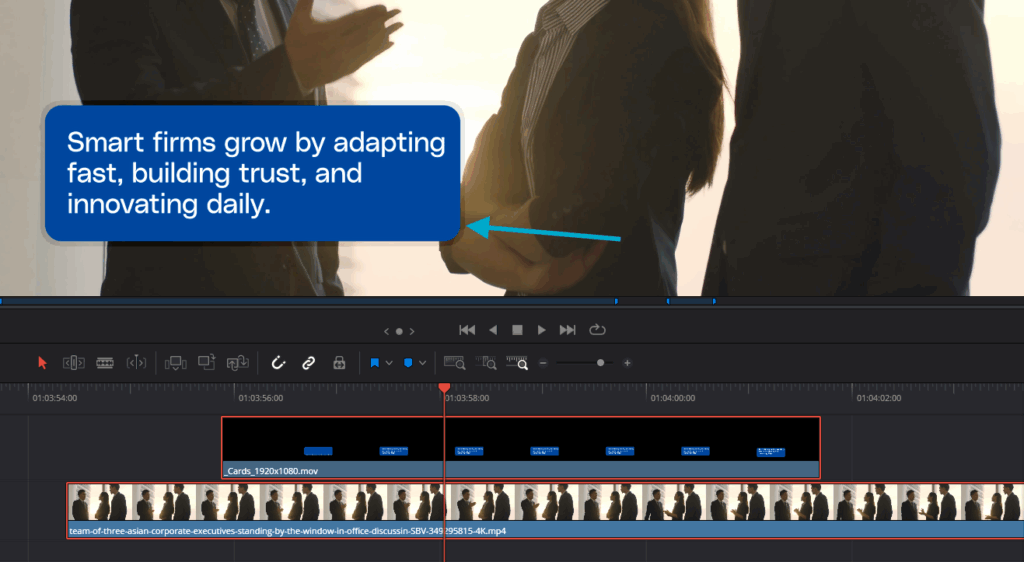Viewport: 1024px width, 562px height.
Task: Activate Trim Edit Mode tool
Action: [74, 363]
